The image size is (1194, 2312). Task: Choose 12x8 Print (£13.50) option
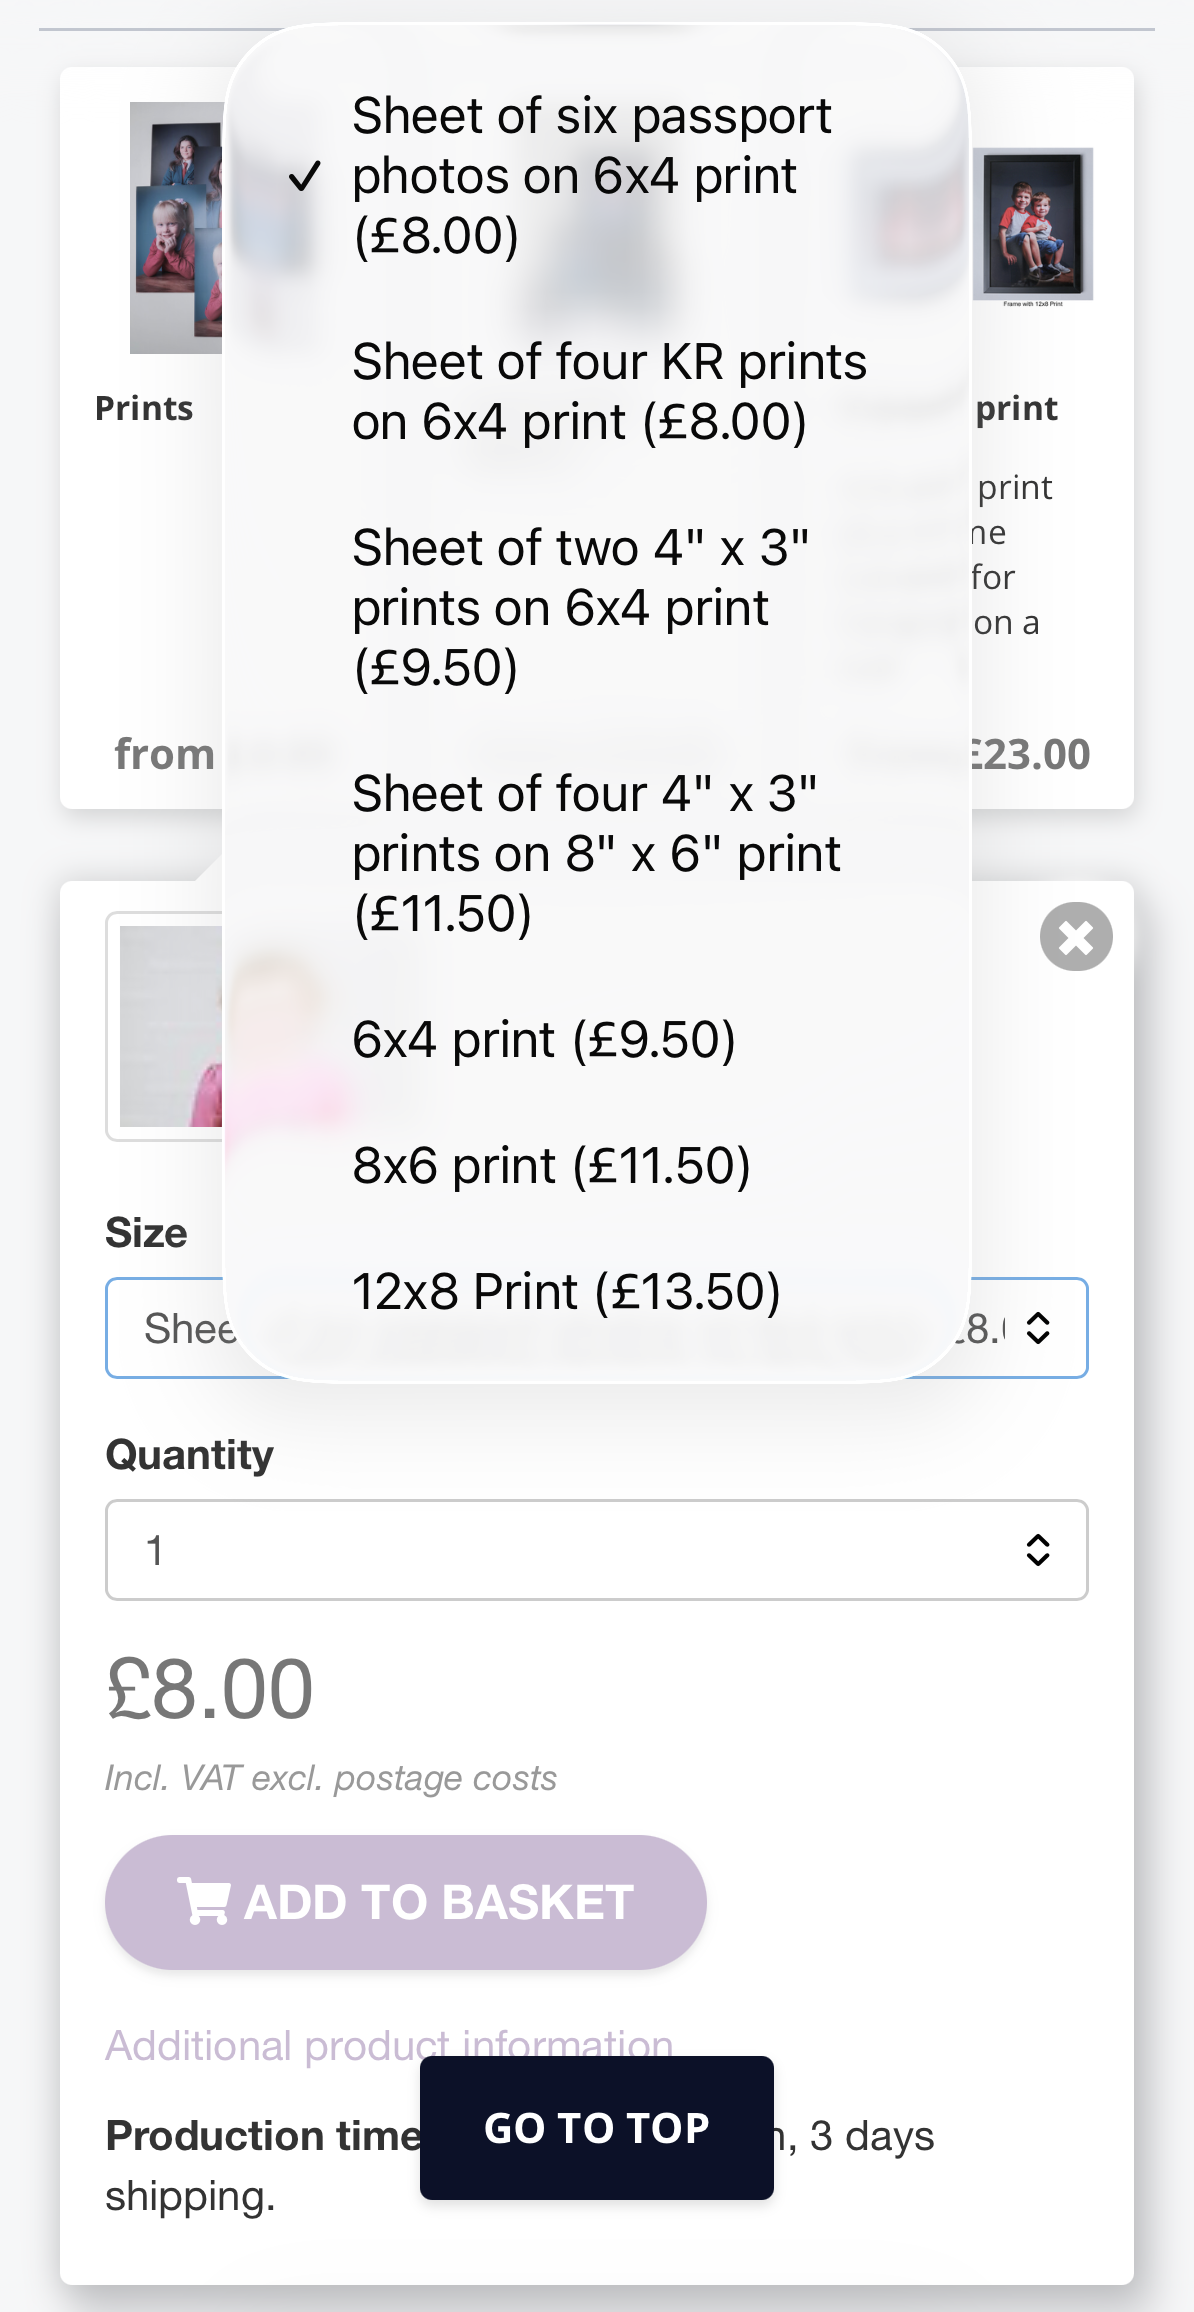[597, 1292]
